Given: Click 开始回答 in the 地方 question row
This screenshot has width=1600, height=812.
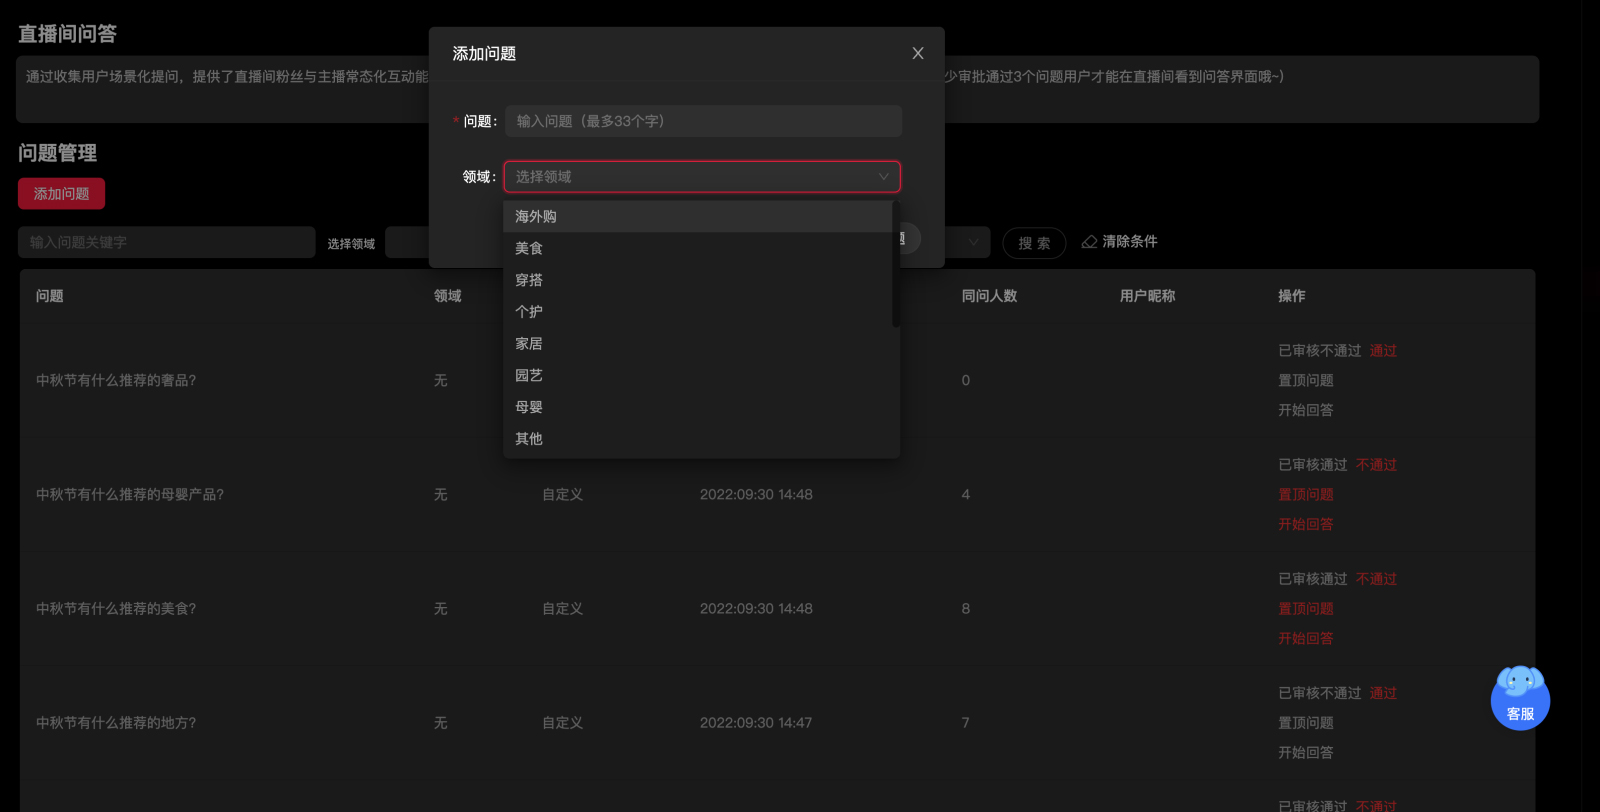Looking at the screenshot, I should pyautogui.click(x=1306, y=752).
